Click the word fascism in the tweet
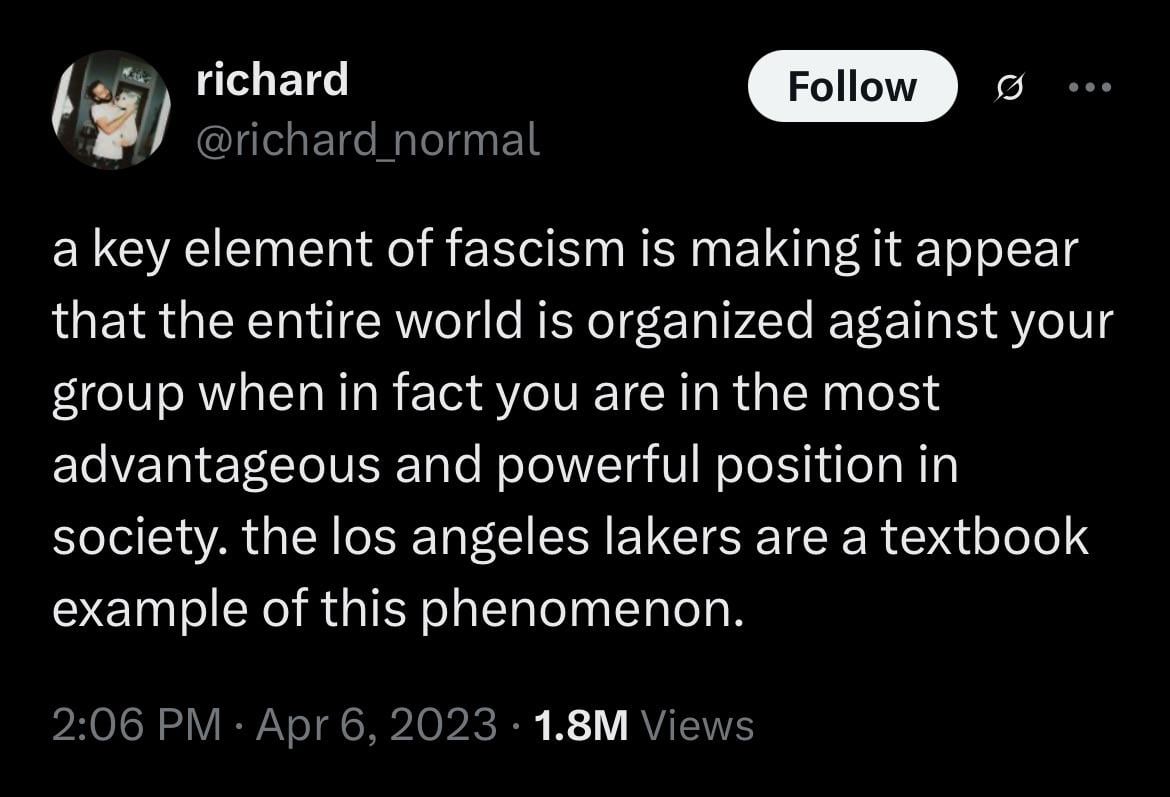 pos(535,249)
